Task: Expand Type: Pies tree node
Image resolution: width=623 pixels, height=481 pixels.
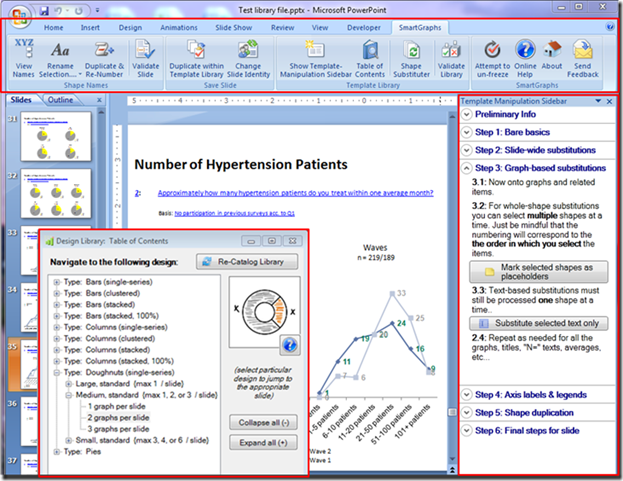Action: click(56, 452)
